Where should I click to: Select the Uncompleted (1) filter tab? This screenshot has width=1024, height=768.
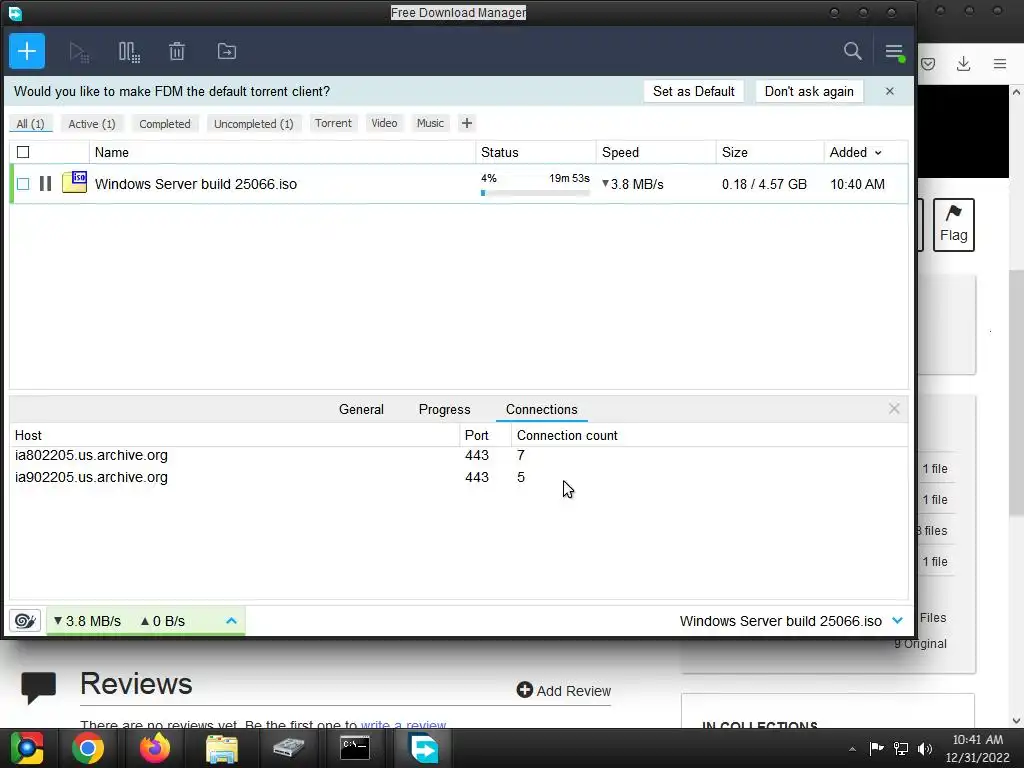pyautogui.click(x=253, y=123)
